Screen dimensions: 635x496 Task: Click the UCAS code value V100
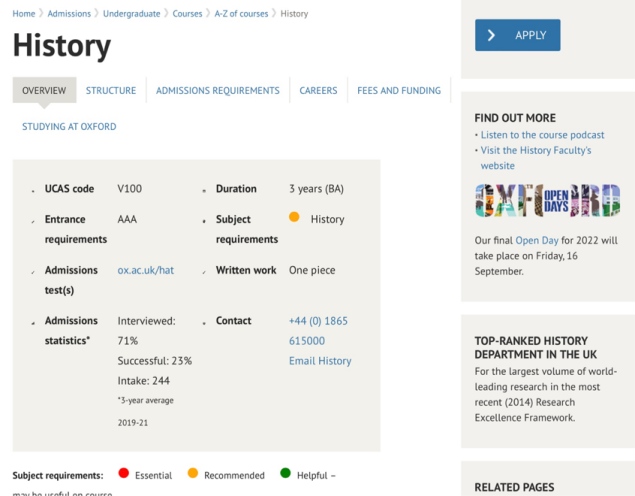pos(130,189)
